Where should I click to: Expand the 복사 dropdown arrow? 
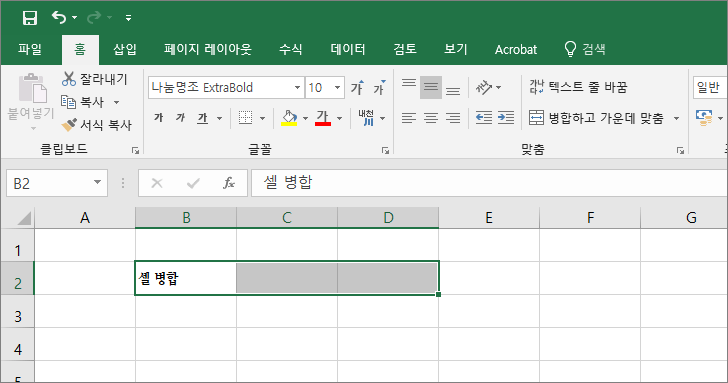[x=117, y=102]
